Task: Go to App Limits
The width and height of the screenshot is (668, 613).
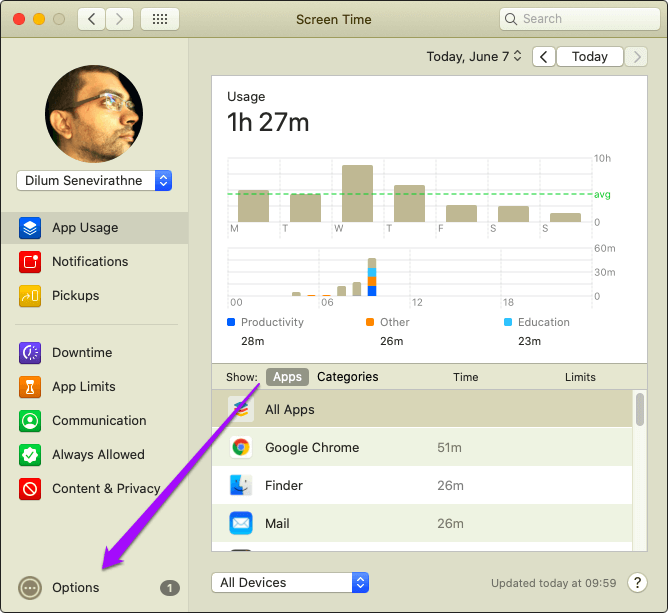Action: [83, 387]
